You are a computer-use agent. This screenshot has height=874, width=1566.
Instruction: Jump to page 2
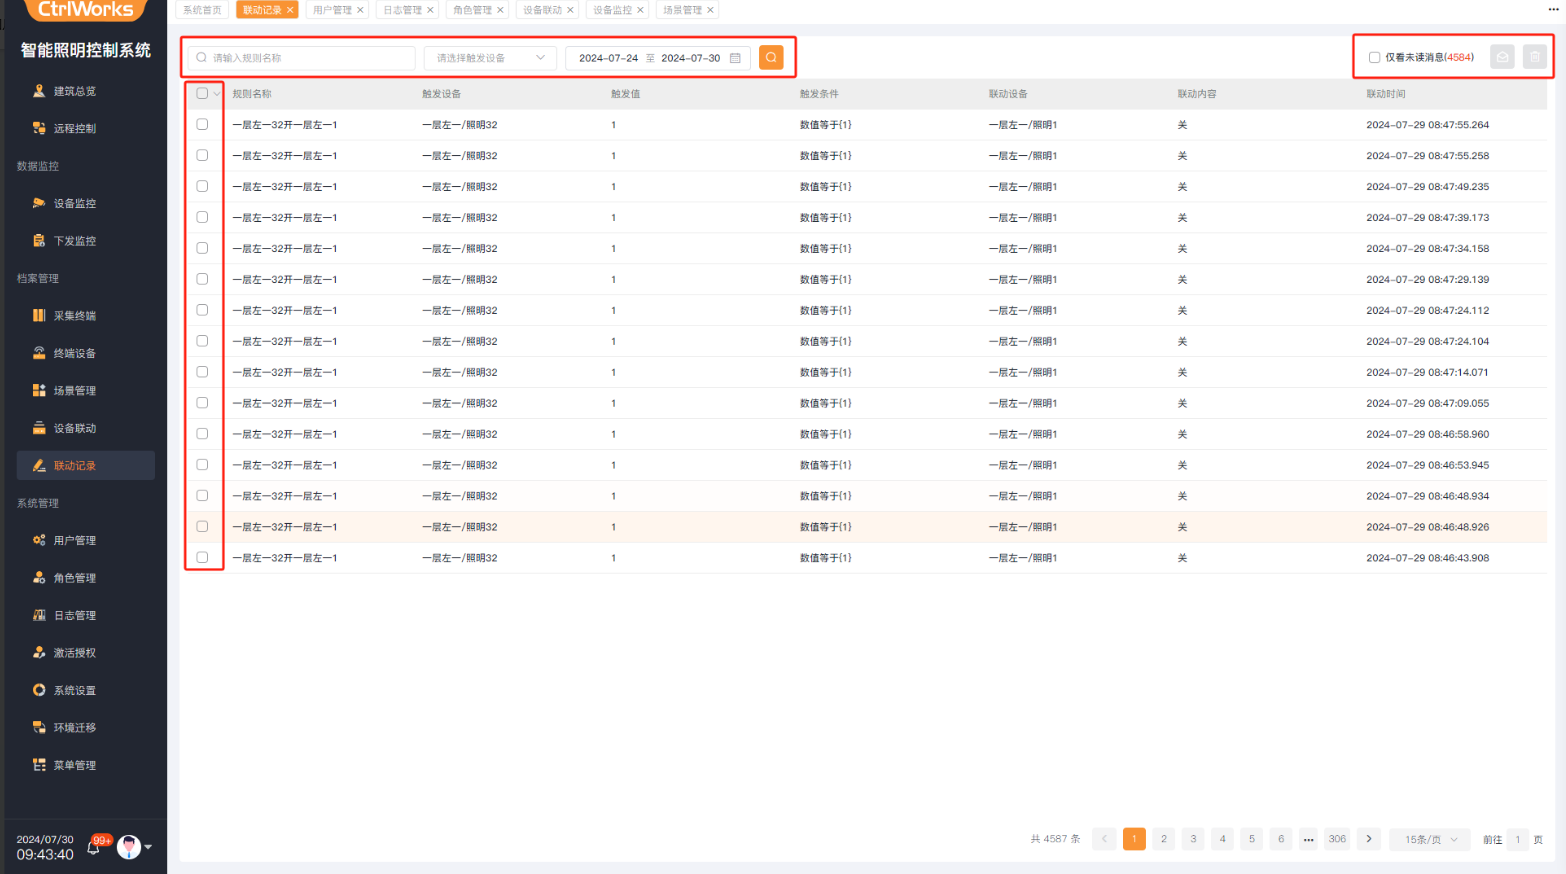point(1163,839)
